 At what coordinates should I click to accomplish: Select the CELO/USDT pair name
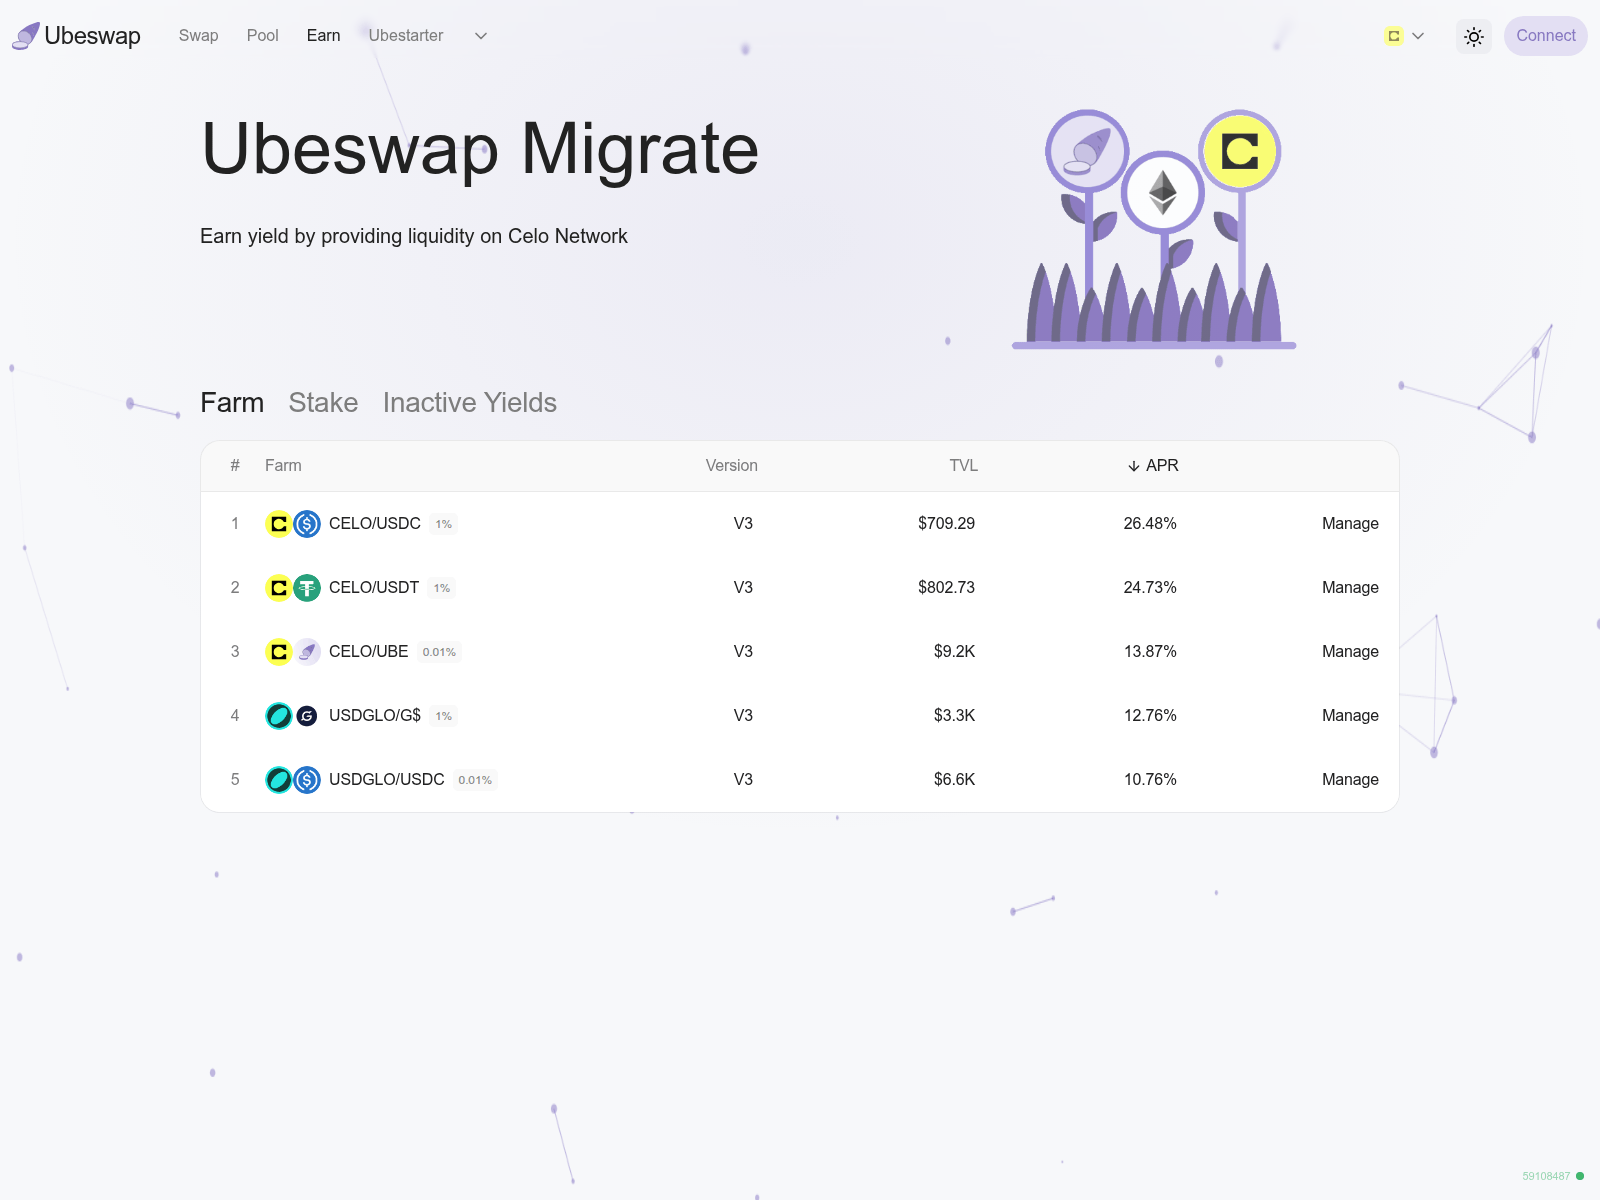[x=374, y=587]
